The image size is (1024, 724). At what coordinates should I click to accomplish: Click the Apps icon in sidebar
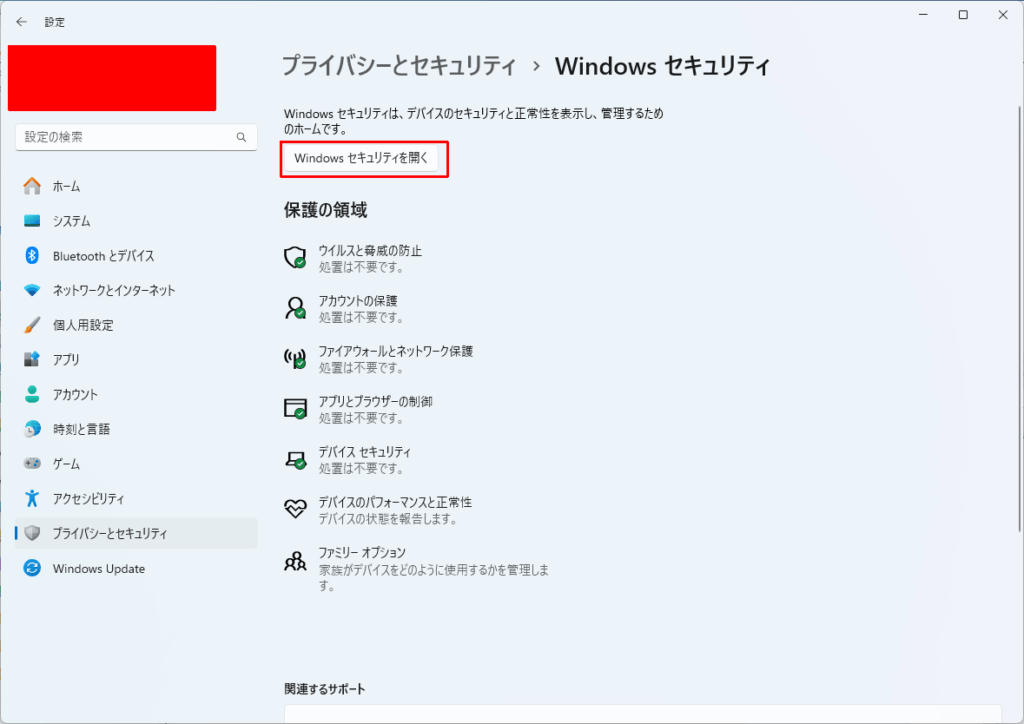click(32, 359)
